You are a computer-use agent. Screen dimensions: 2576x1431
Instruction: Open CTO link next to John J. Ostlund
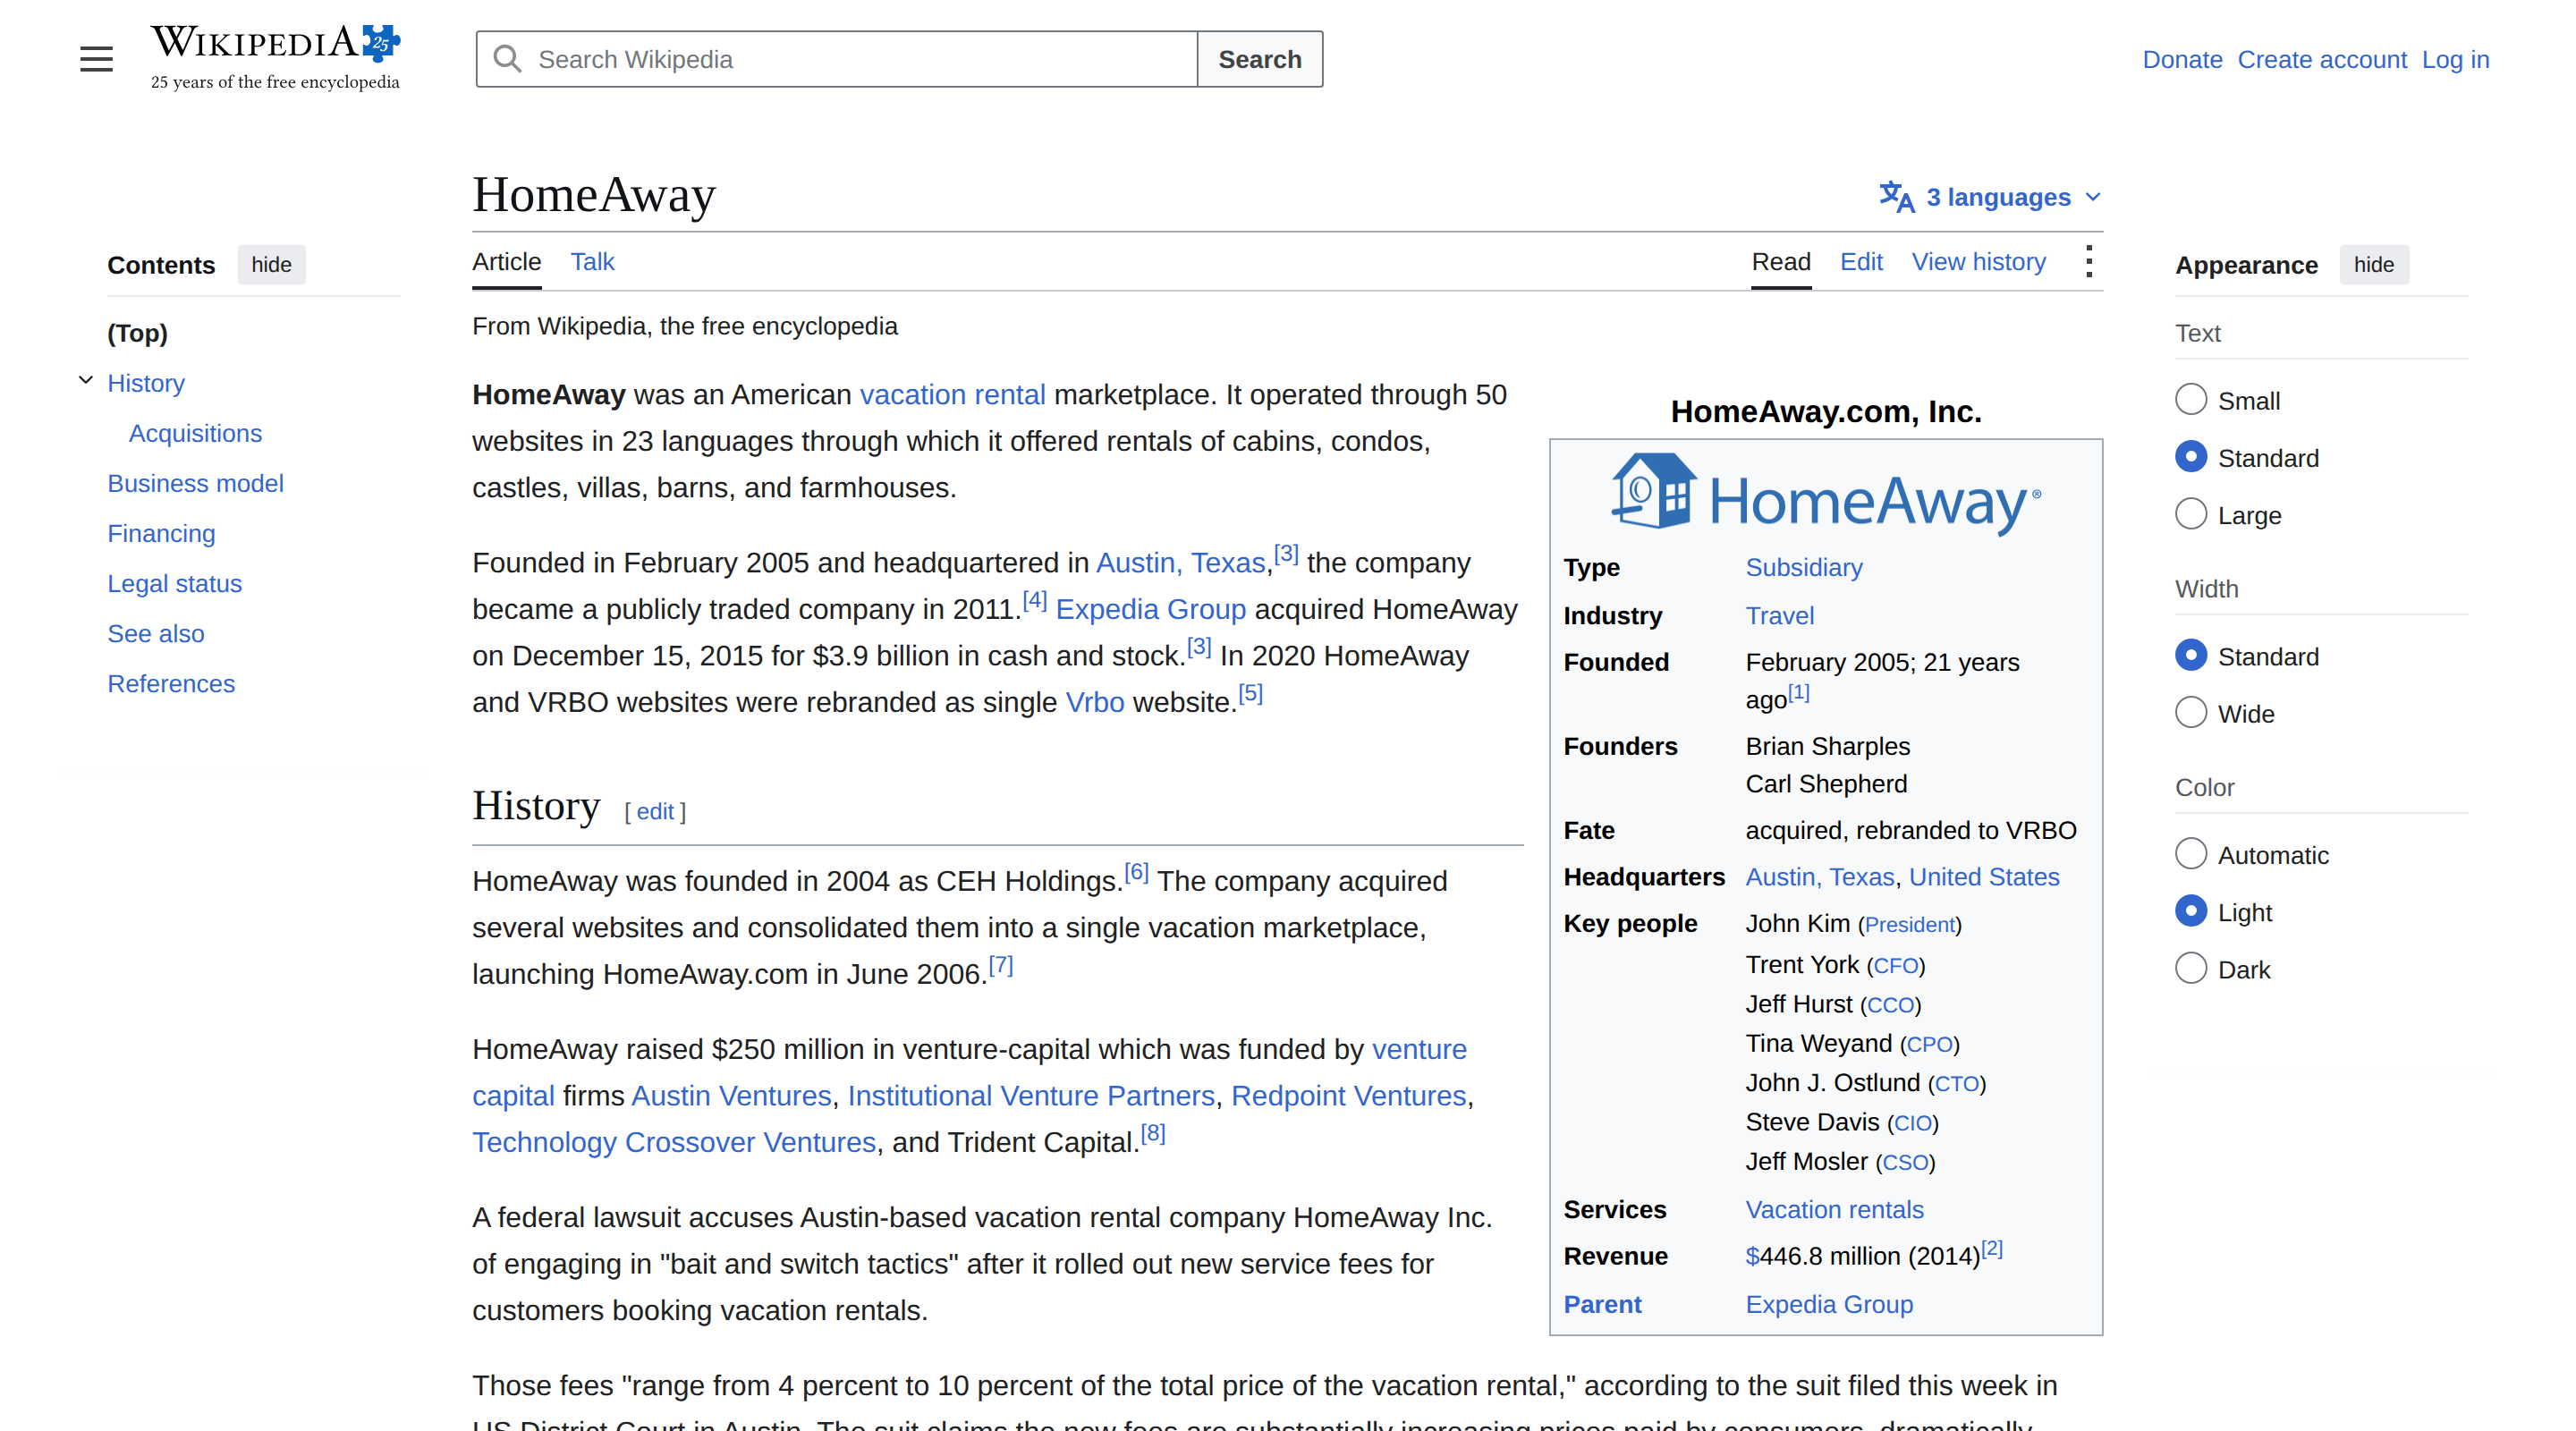1956,1084
